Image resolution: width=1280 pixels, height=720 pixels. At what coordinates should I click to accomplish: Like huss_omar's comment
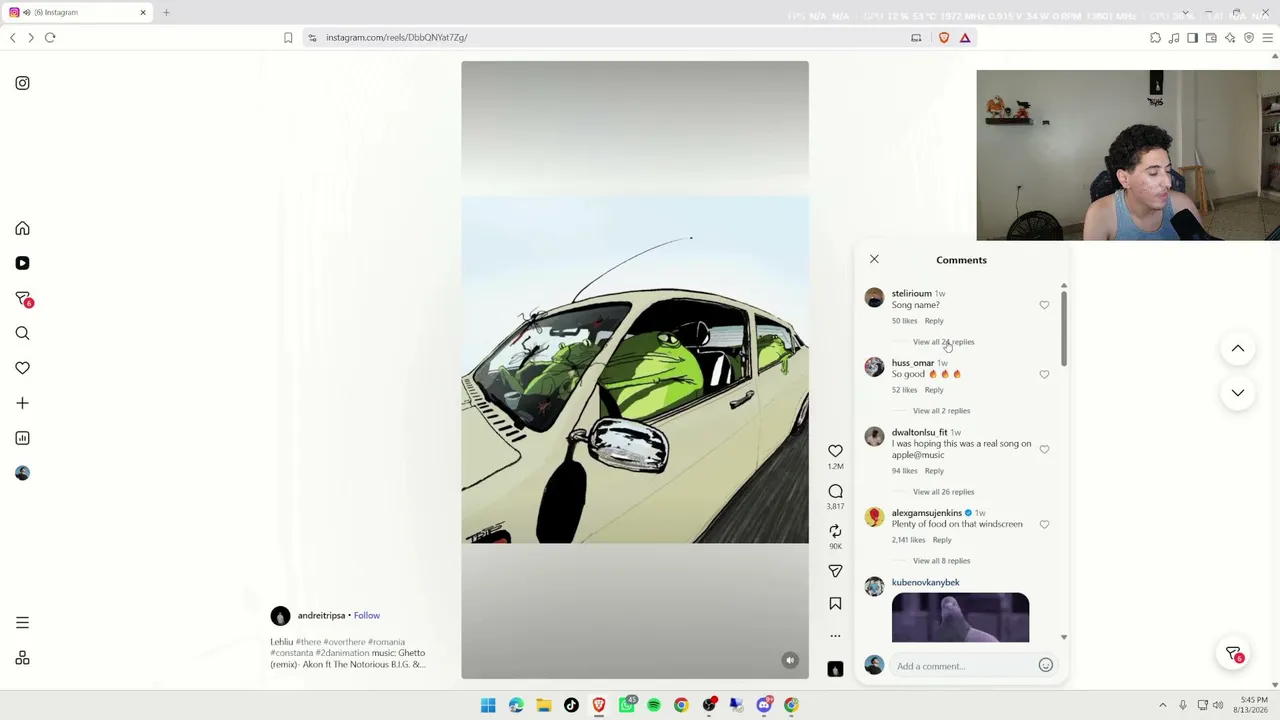(x=1044, y=374)
